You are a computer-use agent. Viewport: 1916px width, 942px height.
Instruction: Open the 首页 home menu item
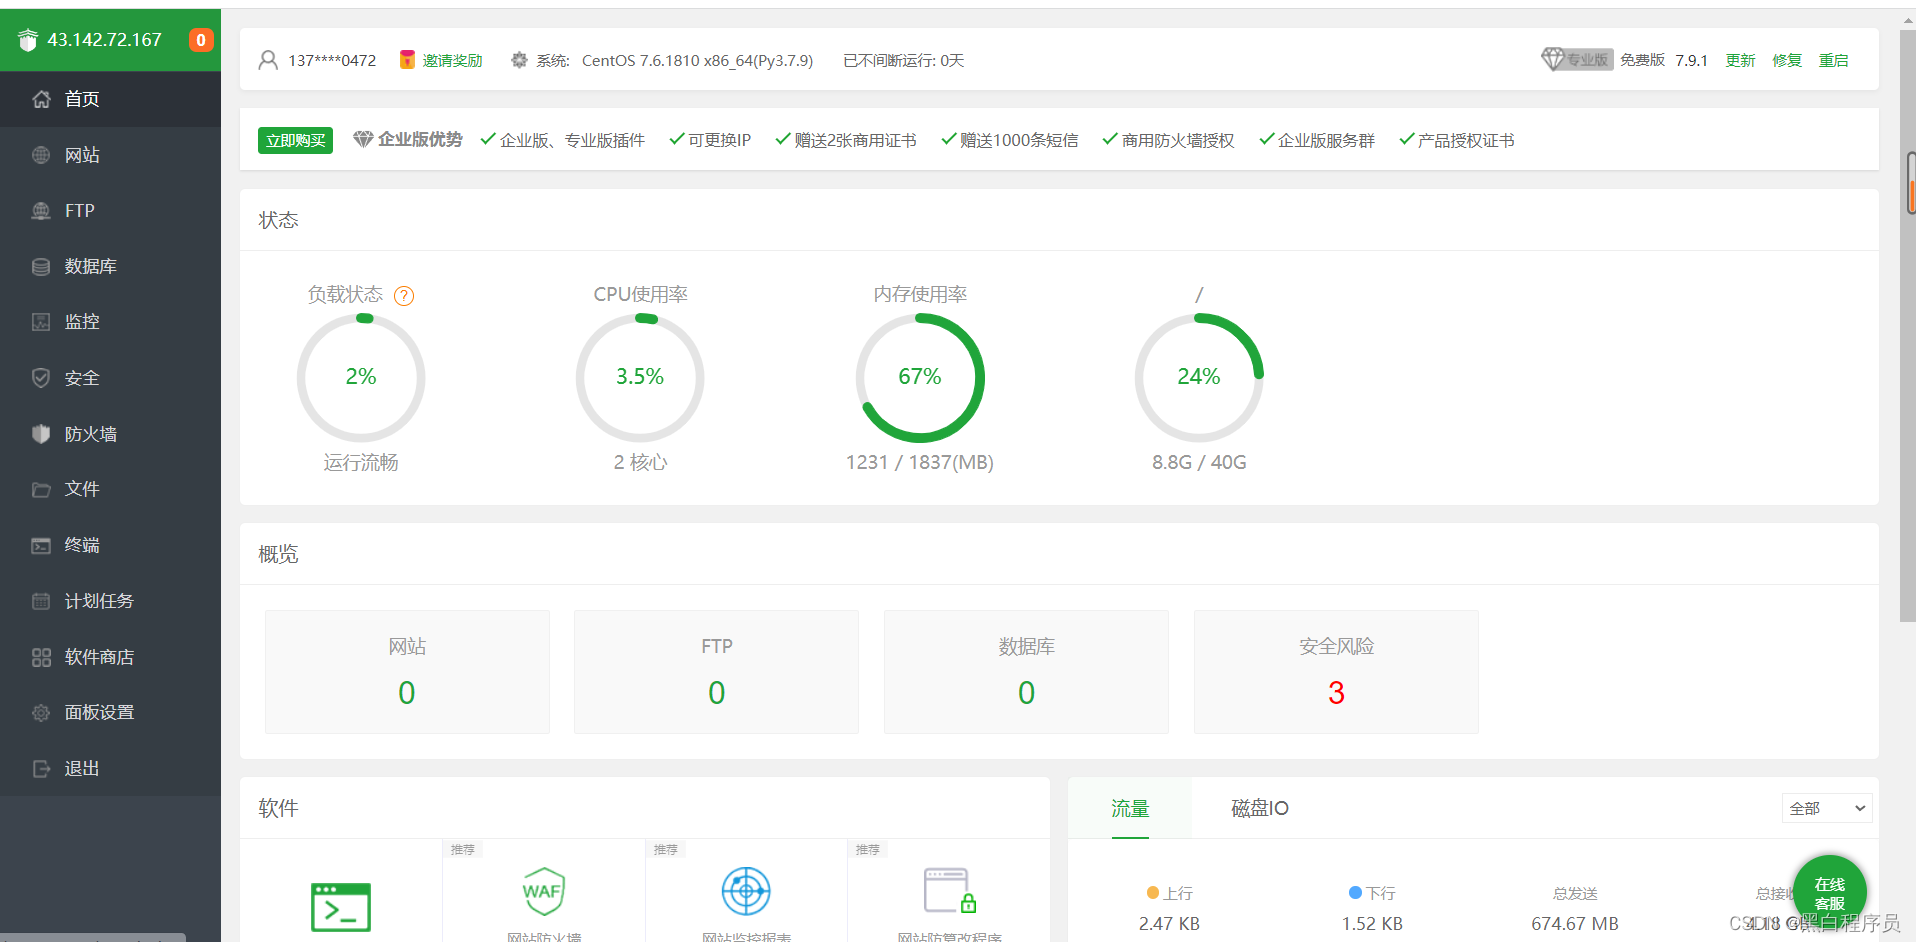click(110, 99)
